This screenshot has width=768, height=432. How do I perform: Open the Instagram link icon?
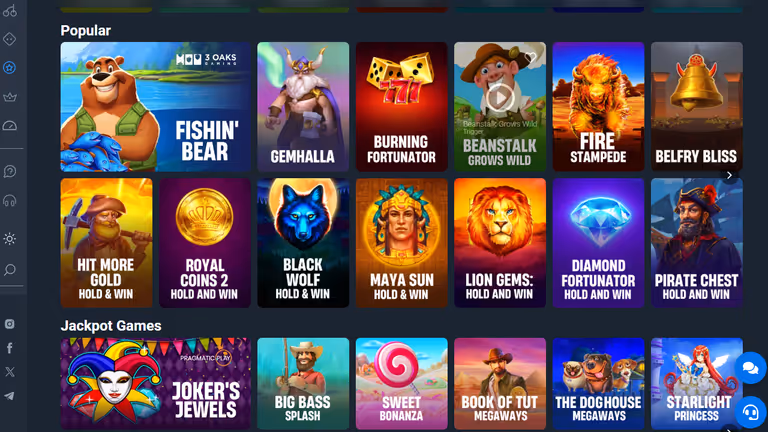pyautogui.click(x=10, y=324)
